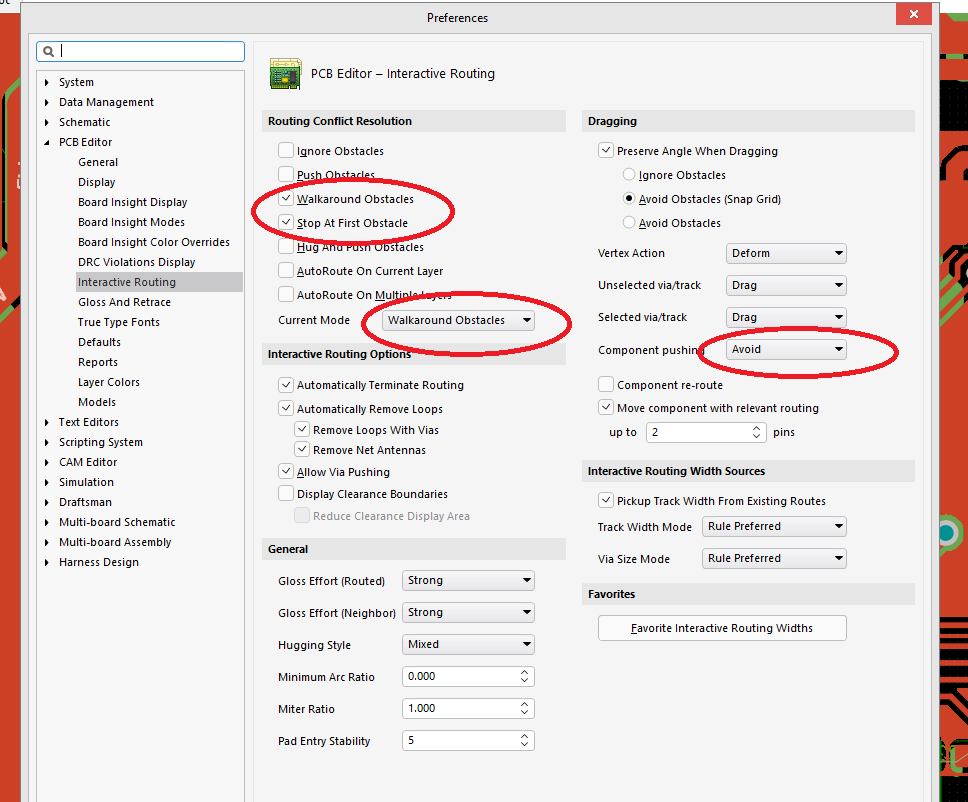This screenshot has width=968, height=802.
Task: Open Gloss Effort (Neighbor) dropdown
Action: tap(468, 612)
